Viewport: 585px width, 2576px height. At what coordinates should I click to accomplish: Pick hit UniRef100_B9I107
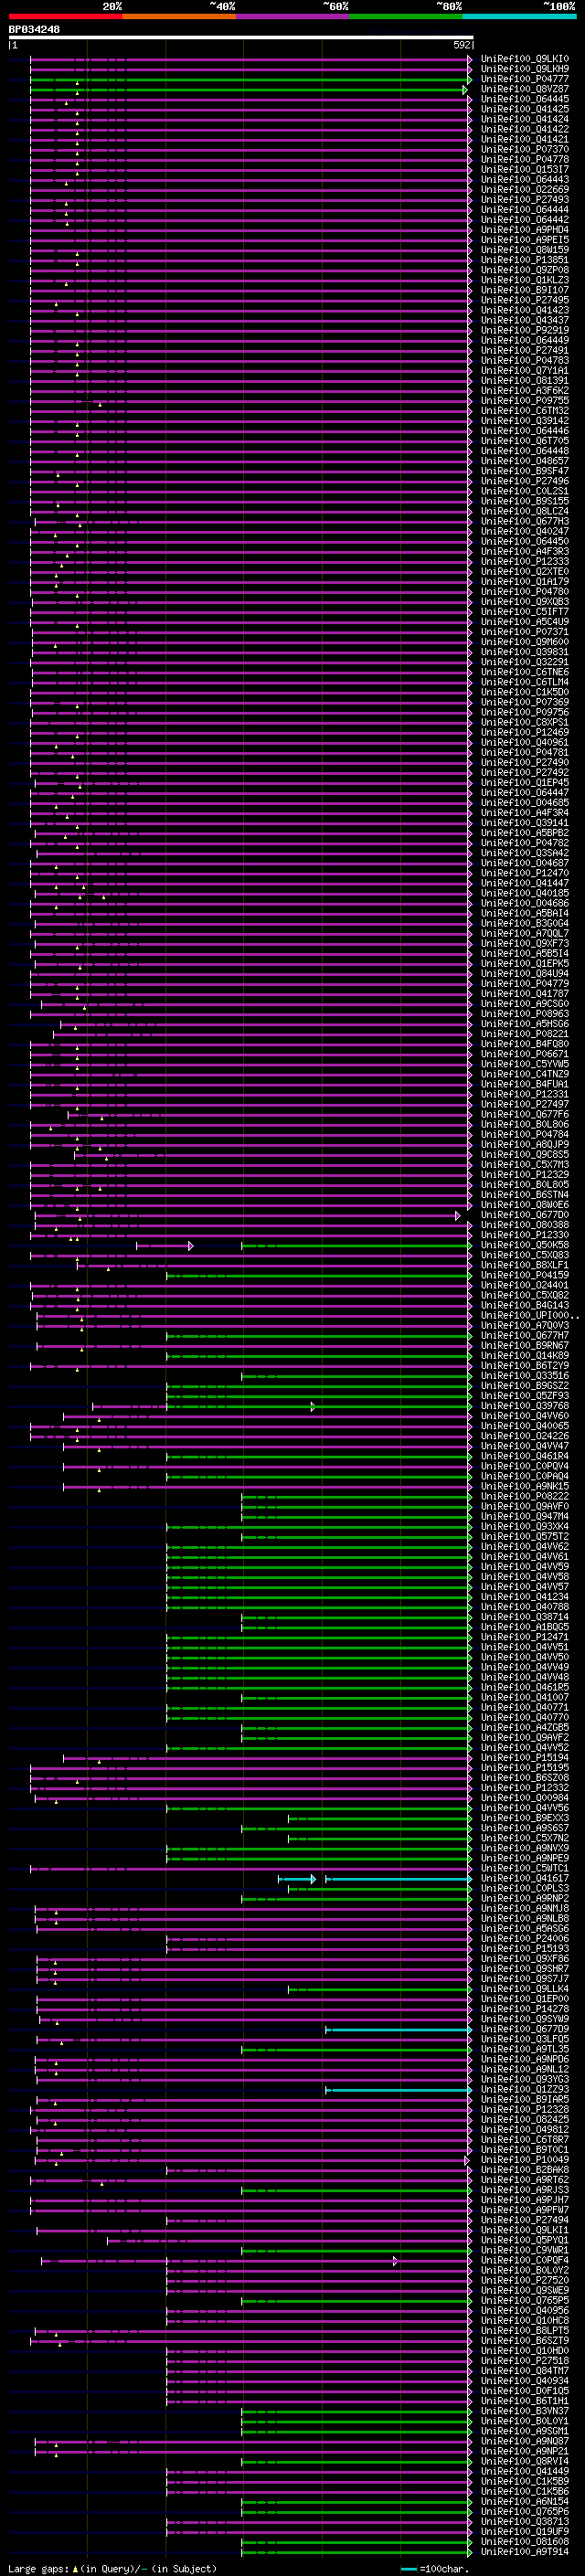click(525, 290)
